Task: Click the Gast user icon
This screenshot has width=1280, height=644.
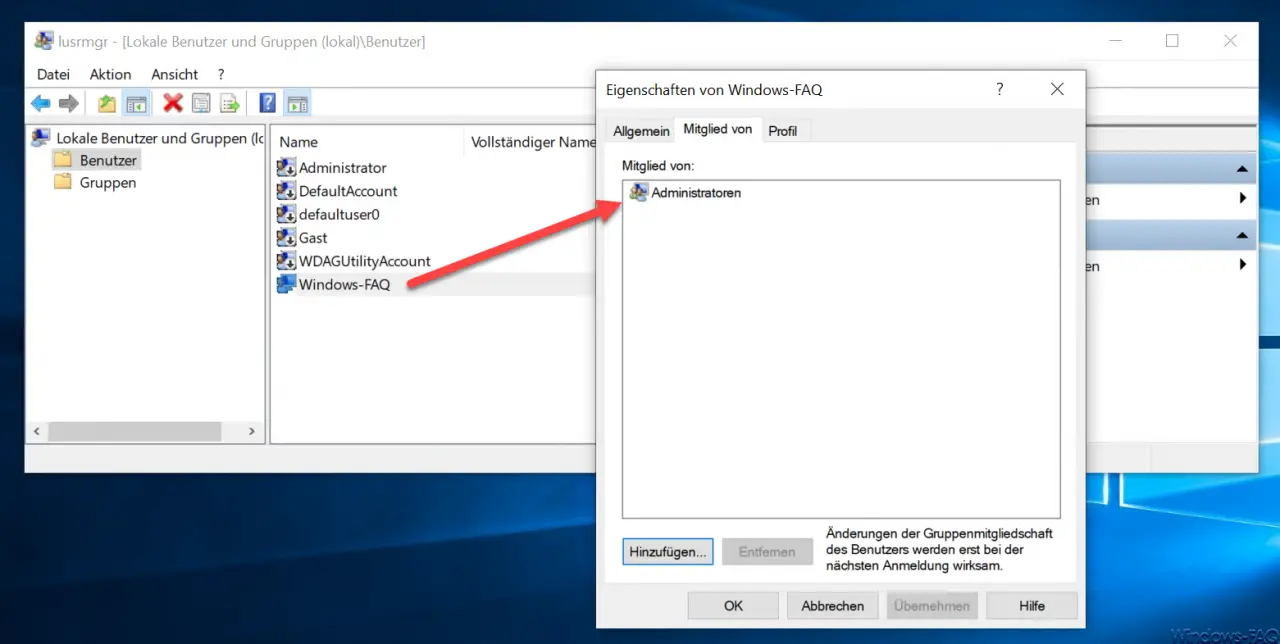Action: click(x=286, y=238)
